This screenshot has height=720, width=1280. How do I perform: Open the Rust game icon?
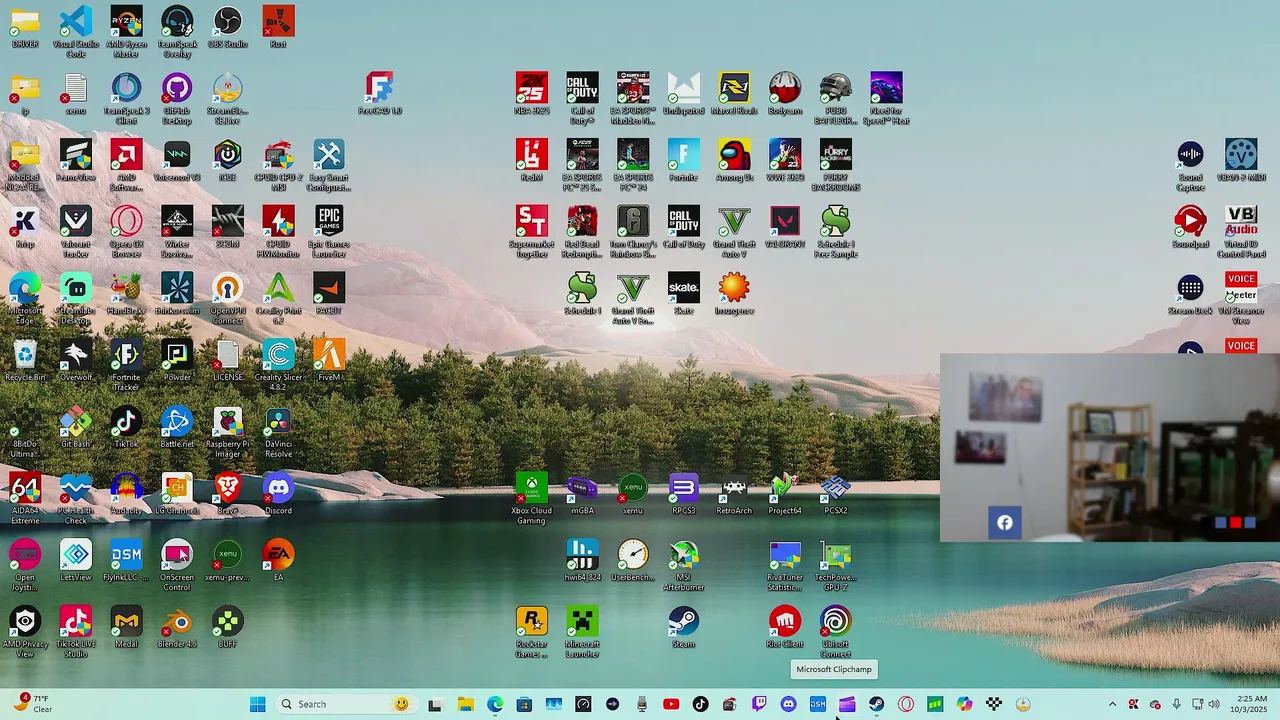click(x=278, y=27)
